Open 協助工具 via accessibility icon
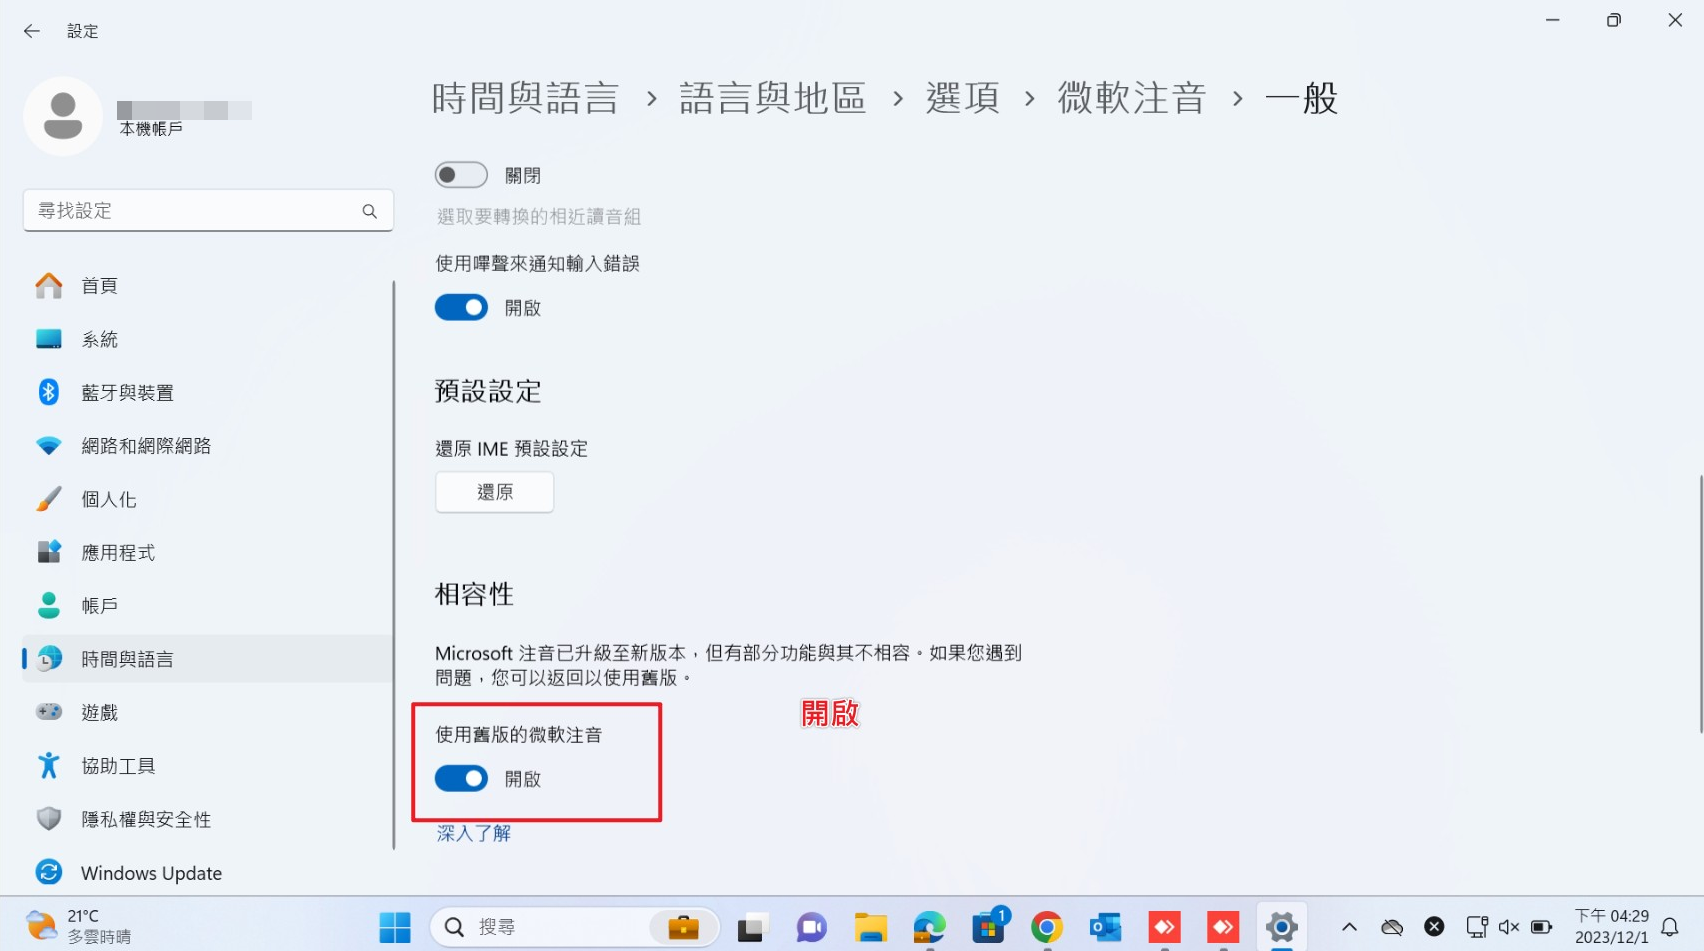The width and height of the screenshot is (1704, 951). click(49, 765)
